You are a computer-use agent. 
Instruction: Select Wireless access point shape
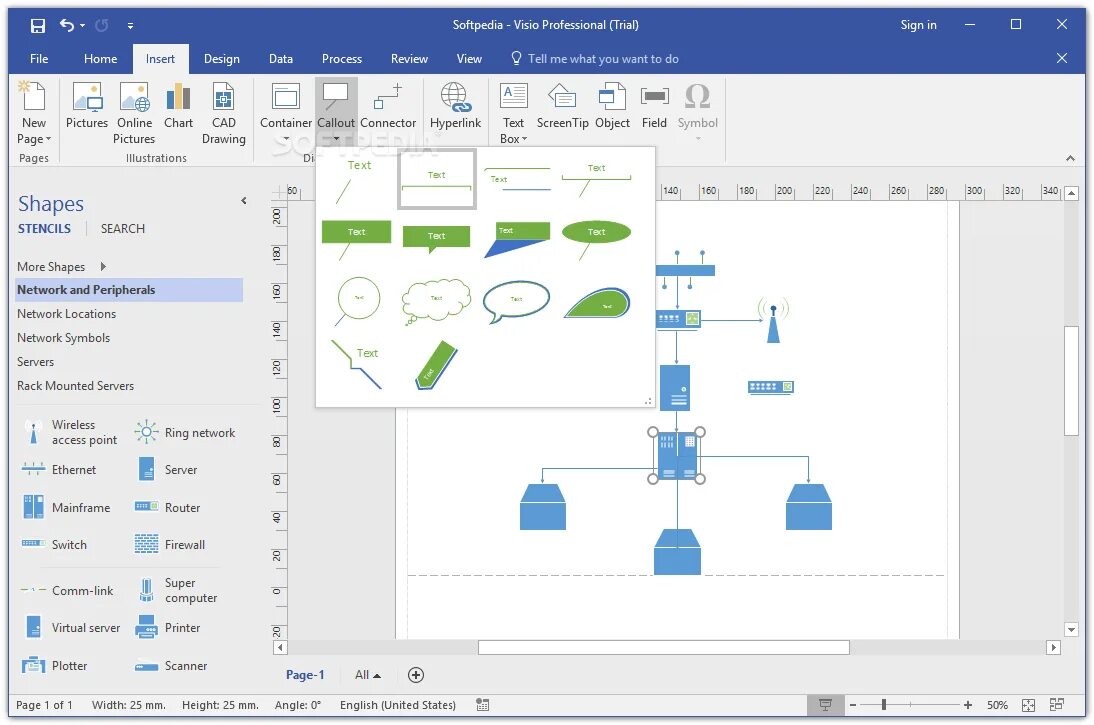pos(70,433)
